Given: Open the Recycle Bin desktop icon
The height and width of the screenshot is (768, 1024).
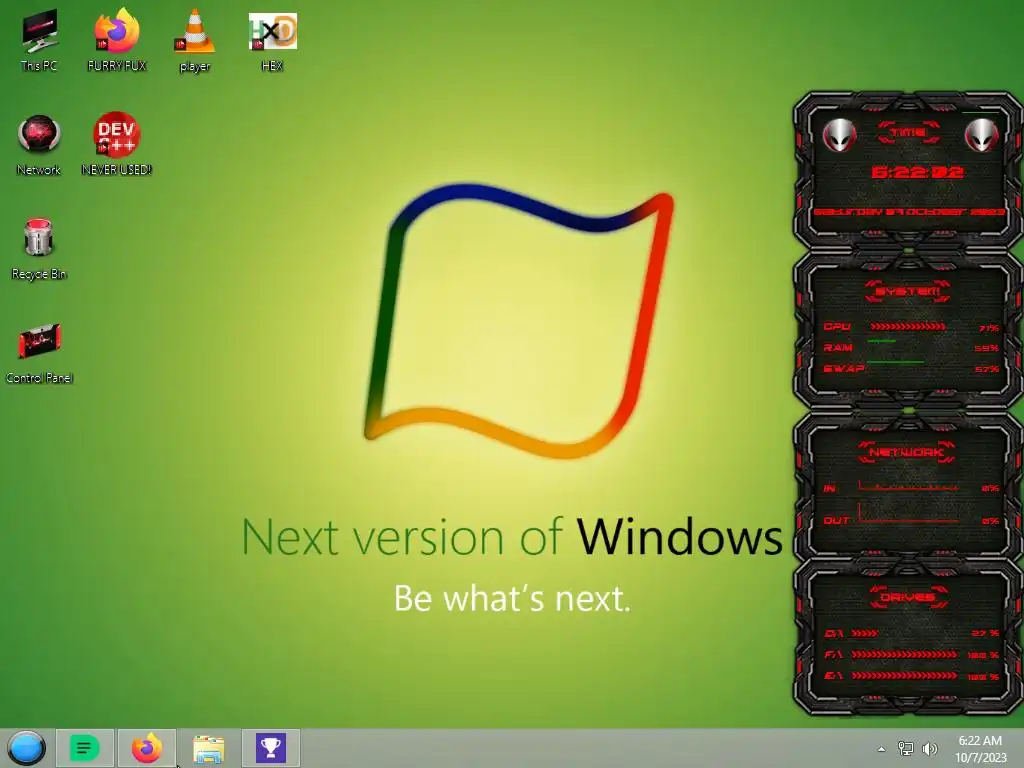Looking at the screenshot, I should (x=39, y=249).
